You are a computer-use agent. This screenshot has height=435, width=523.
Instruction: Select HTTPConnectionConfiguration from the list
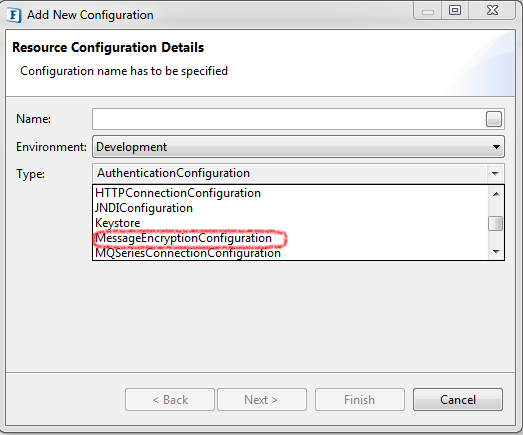178,193
